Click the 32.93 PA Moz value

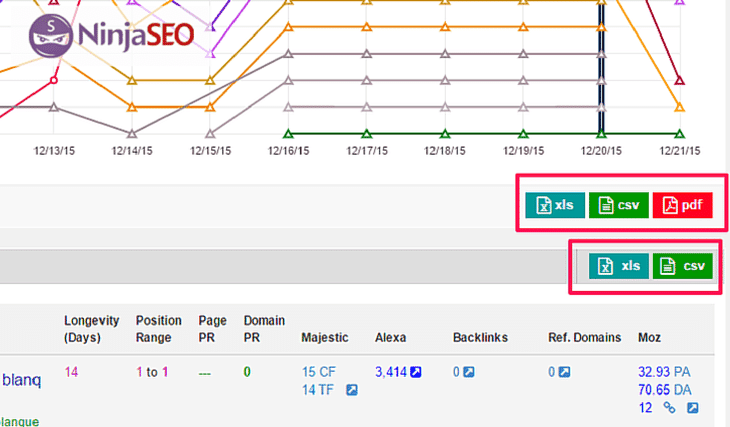pos(664,372)
